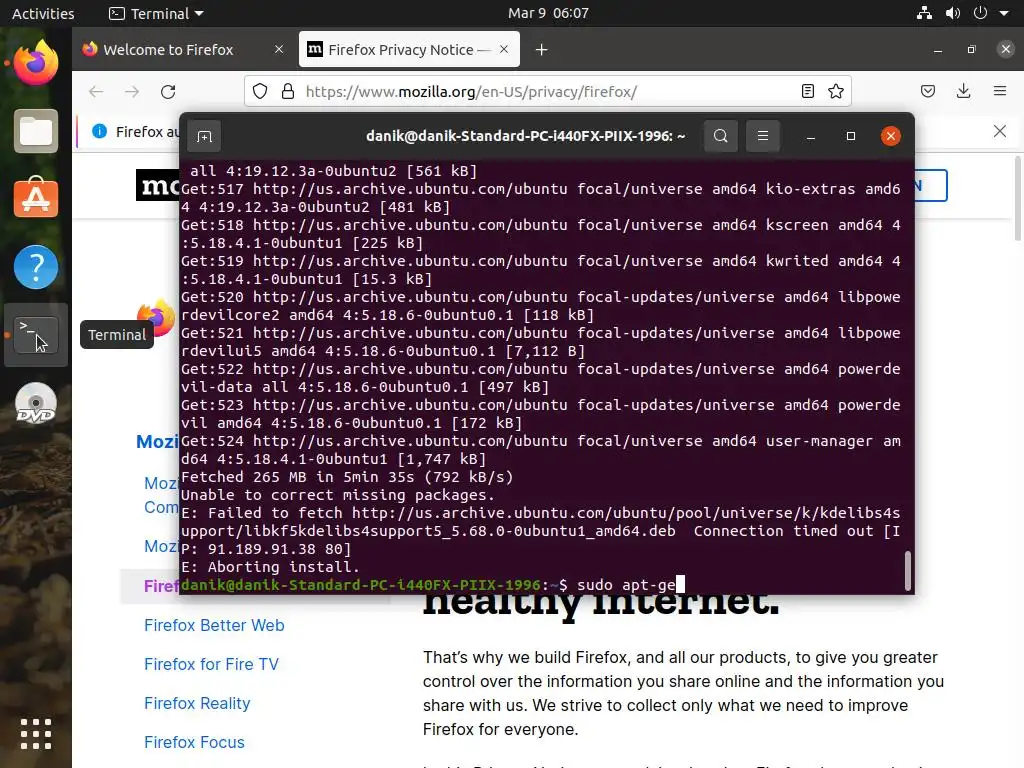Close the Welcome to Firefox tab

(x=279, y=49)
